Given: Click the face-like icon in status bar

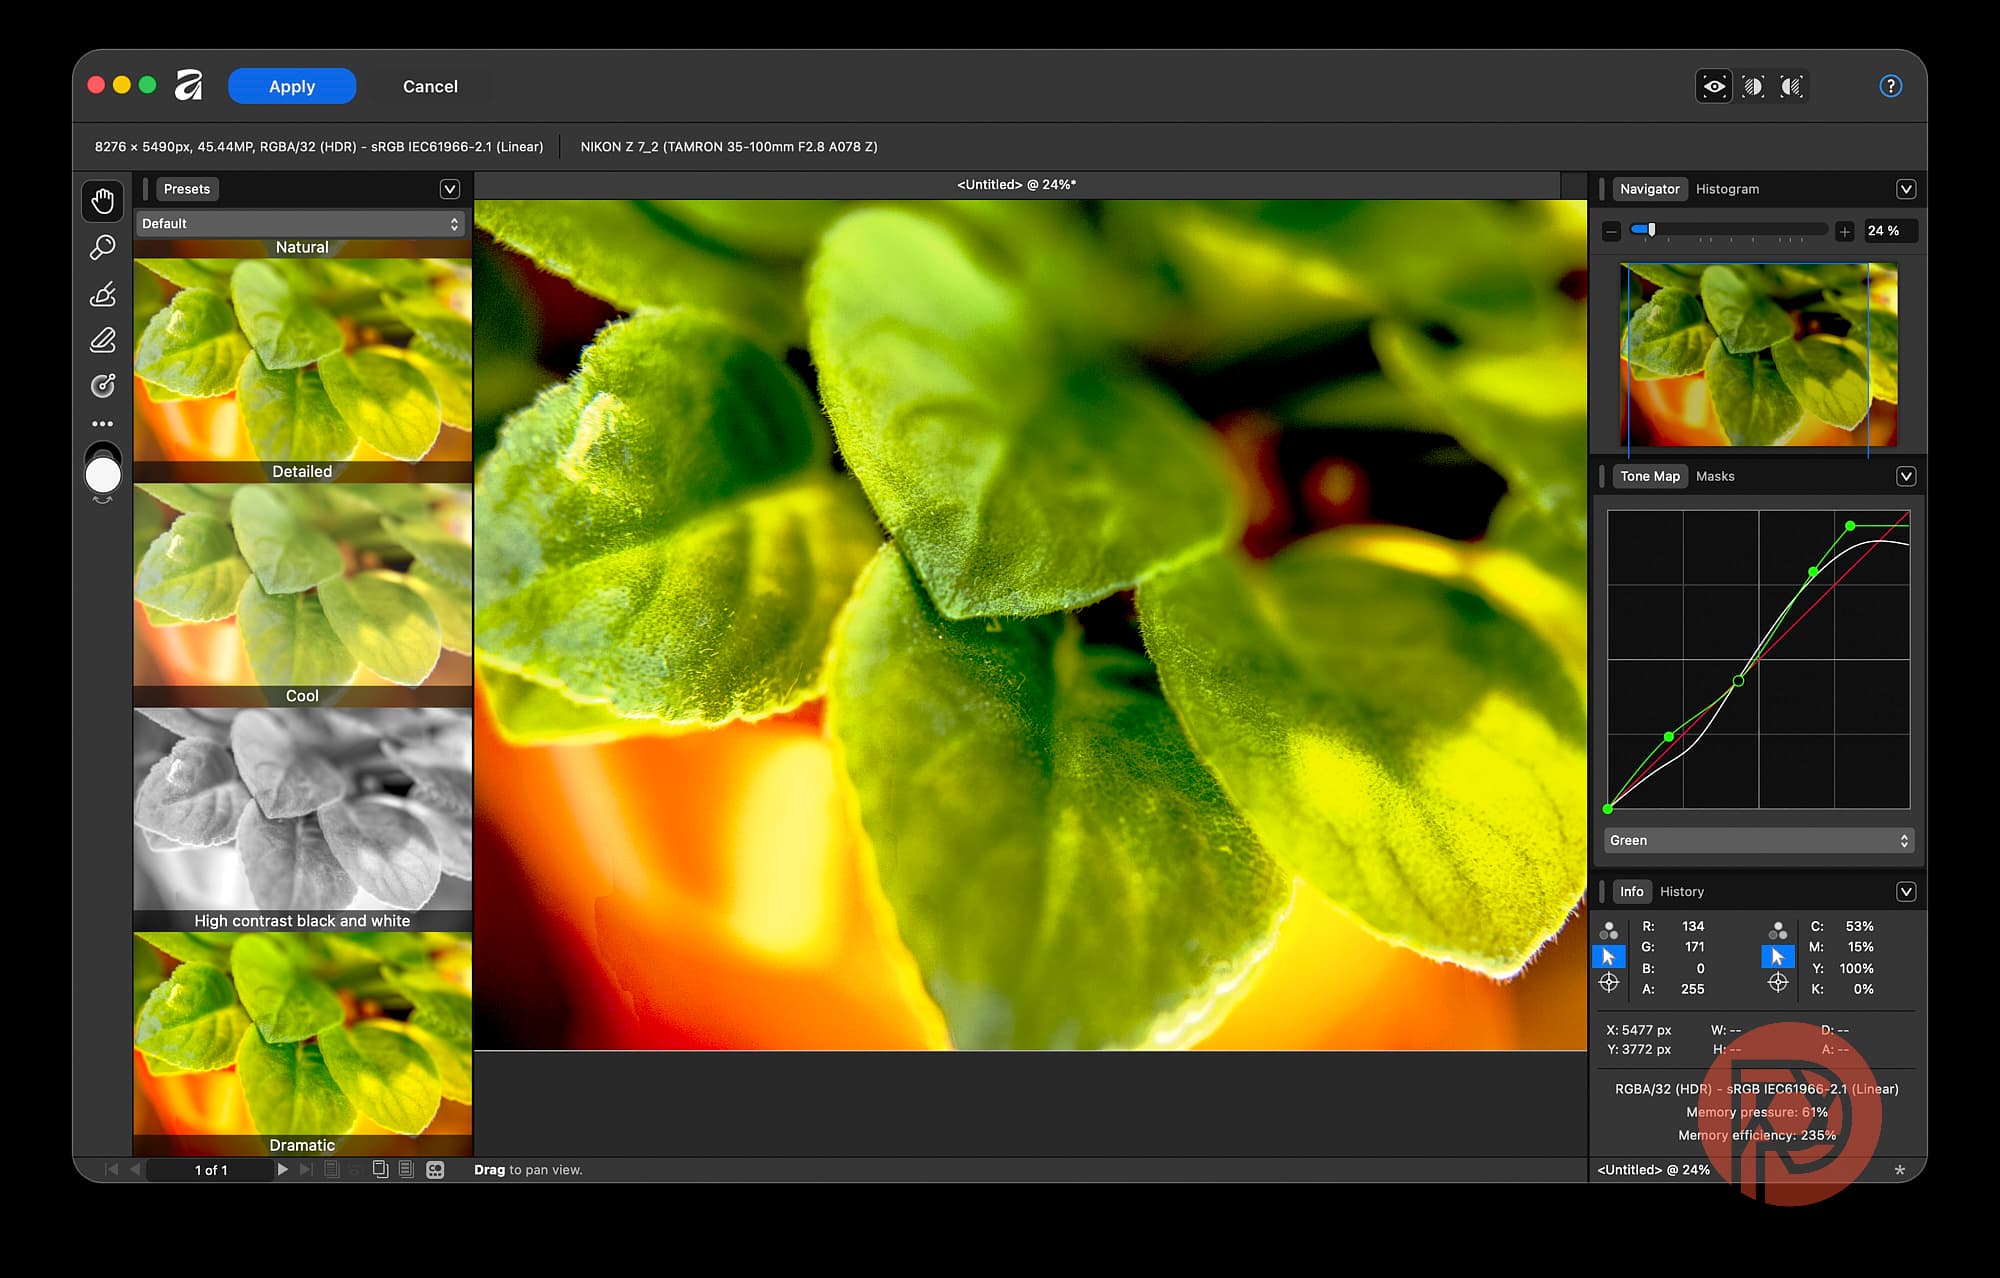Looking at the screenshot, I should (x=435, y=1170).
